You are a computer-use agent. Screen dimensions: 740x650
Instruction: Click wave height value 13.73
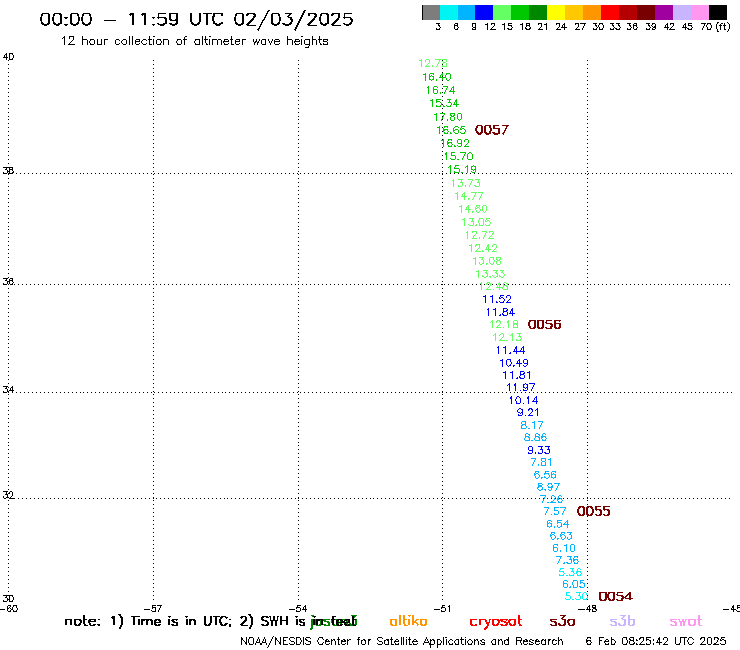(465, 183)
